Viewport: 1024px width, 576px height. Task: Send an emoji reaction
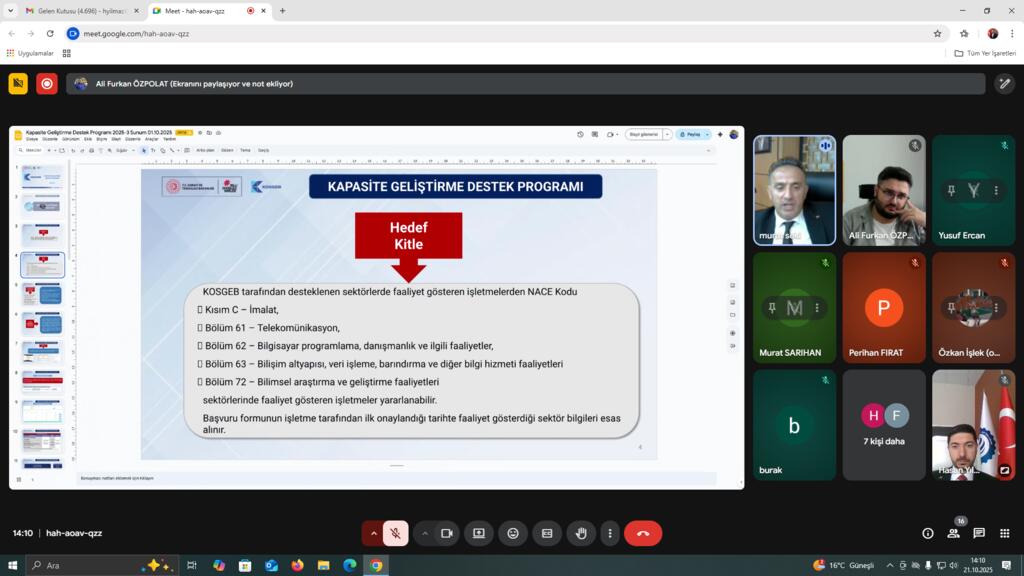[x=513, y=533]
